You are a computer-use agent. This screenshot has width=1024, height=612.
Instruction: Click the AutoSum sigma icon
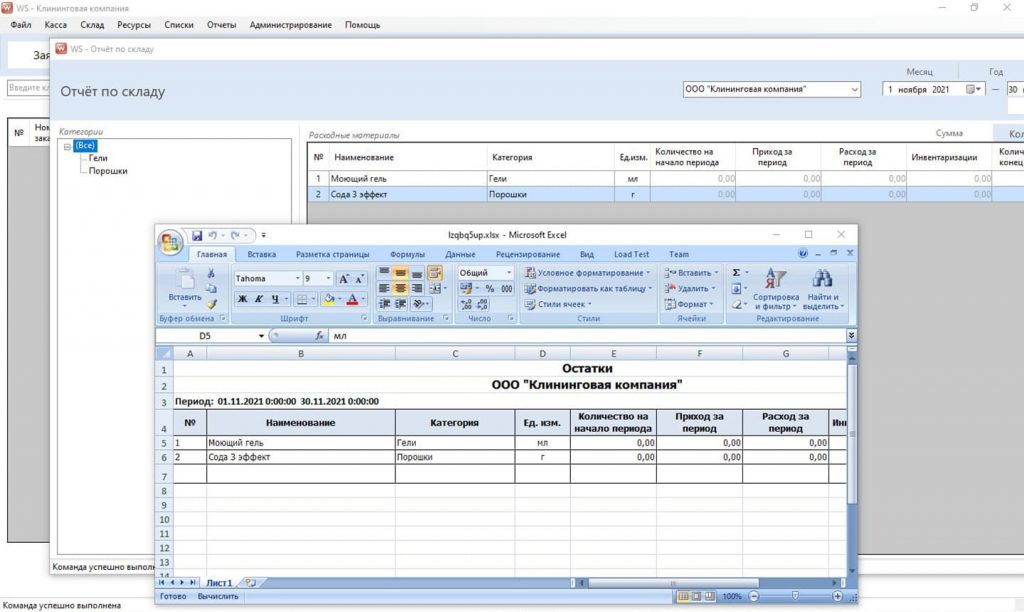736,273
